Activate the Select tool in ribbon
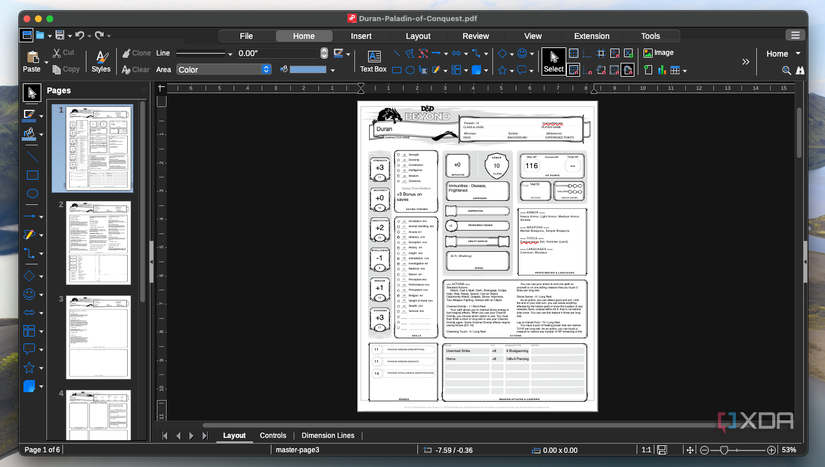The width and height of the screenshot is (825, 467). tap(554, 62)
